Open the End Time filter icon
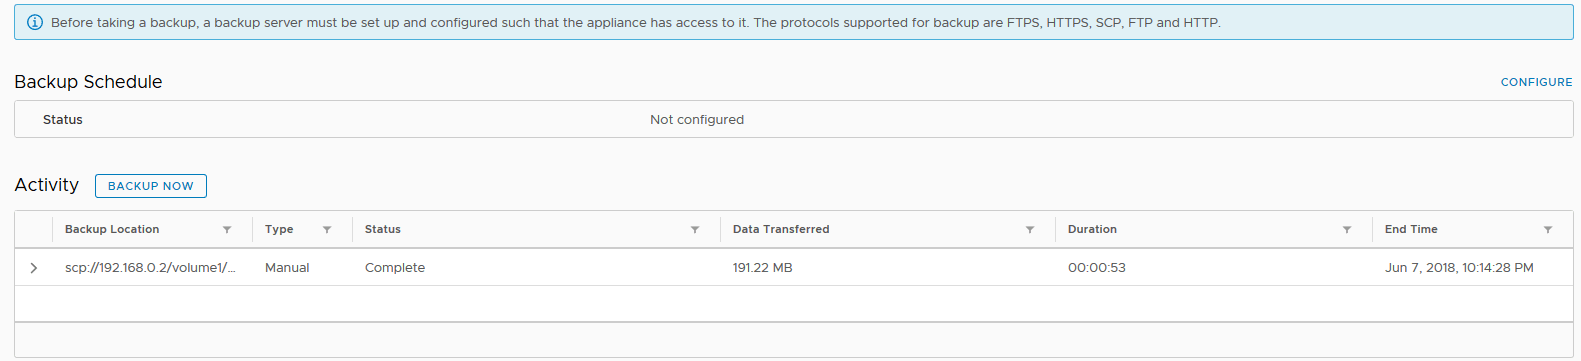Image resolution: width=1581 pixels, height=361 pixels. 1548,230
